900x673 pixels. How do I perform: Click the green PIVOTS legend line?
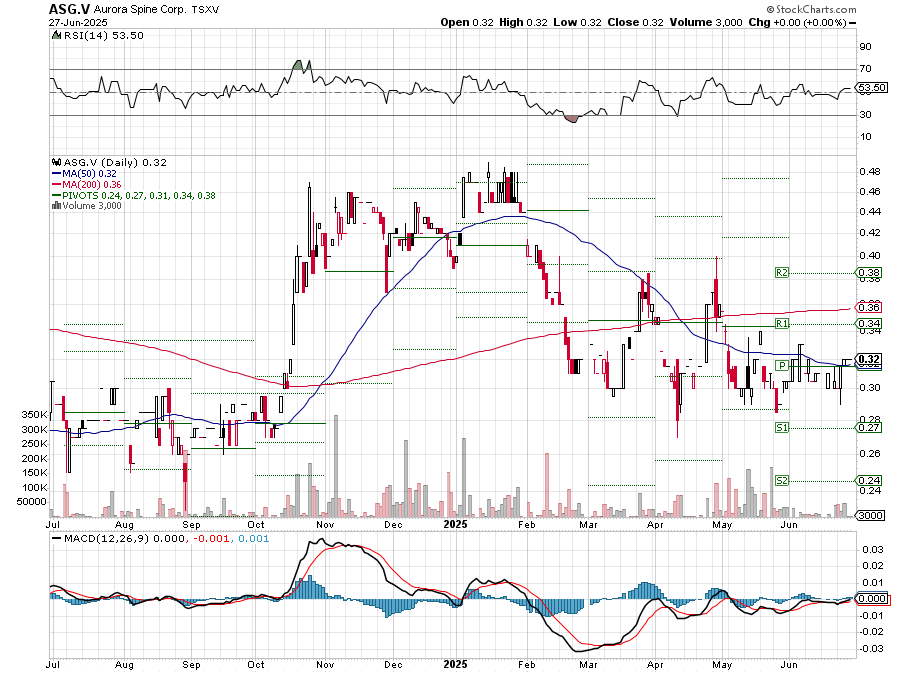tap(56, 195)
